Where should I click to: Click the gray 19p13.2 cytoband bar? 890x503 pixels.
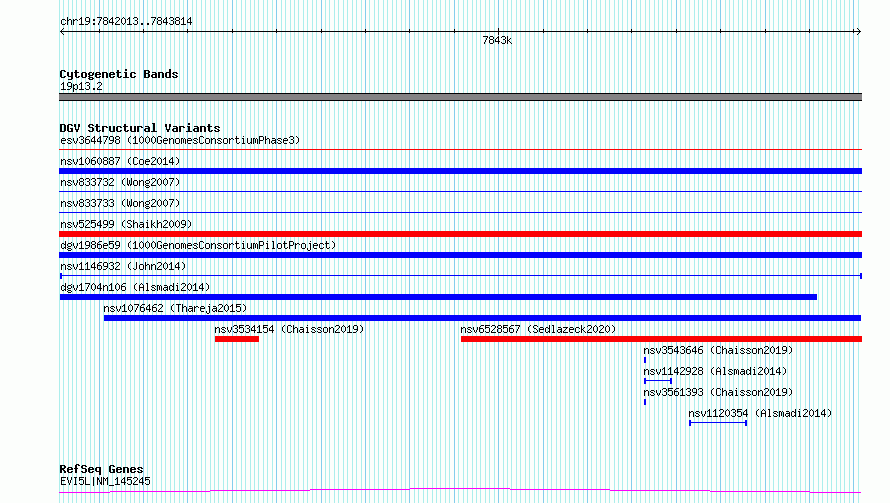click(460, 97)
